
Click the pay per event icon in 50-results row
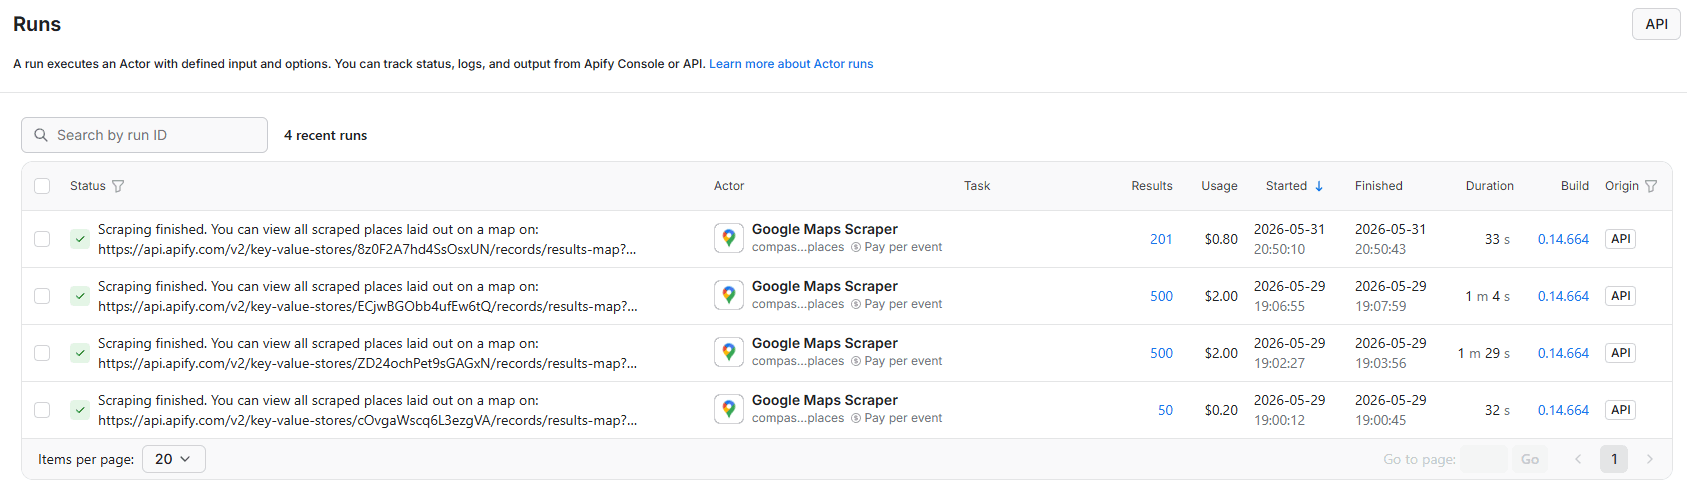point(856,419)
